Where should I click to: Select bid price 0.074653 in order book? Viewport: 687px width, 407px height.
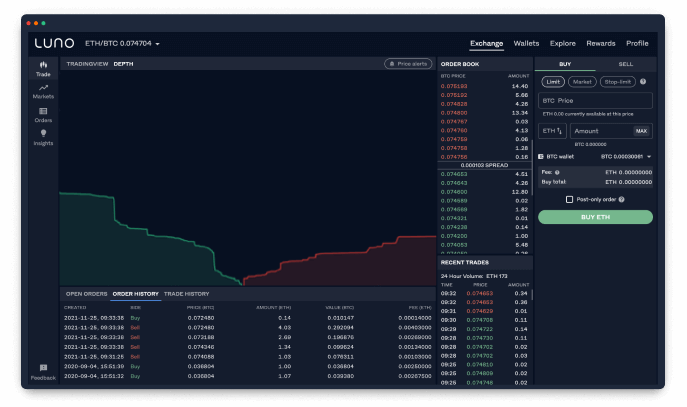454,174
